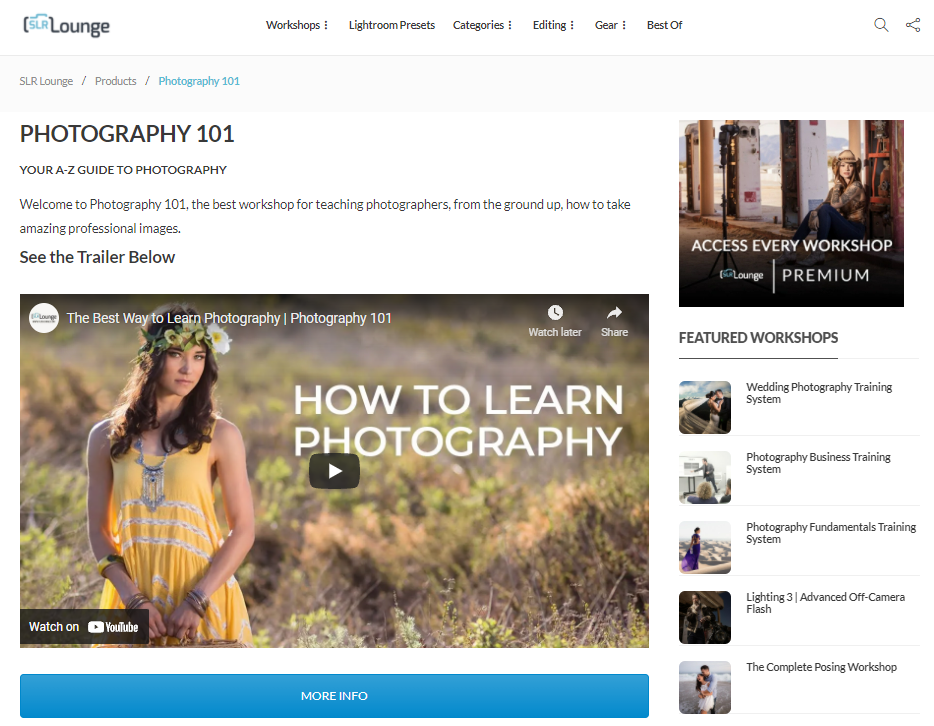Open Lighting 3 Advanced Off-Camera Flash link
The image size is (934, 726).
[x=826, y=603]
